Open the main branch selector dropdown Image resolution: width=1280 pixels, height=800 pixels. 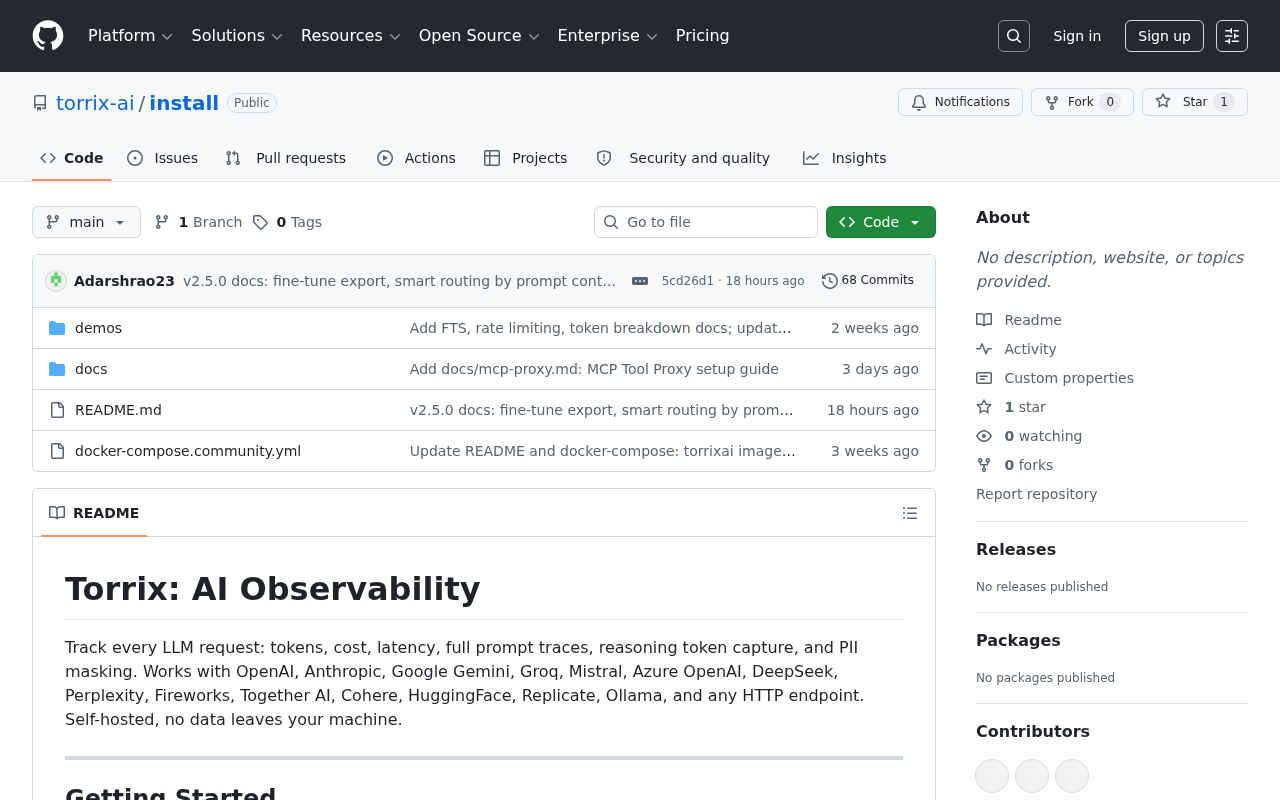pyautogui.click(x=86, y=222)
